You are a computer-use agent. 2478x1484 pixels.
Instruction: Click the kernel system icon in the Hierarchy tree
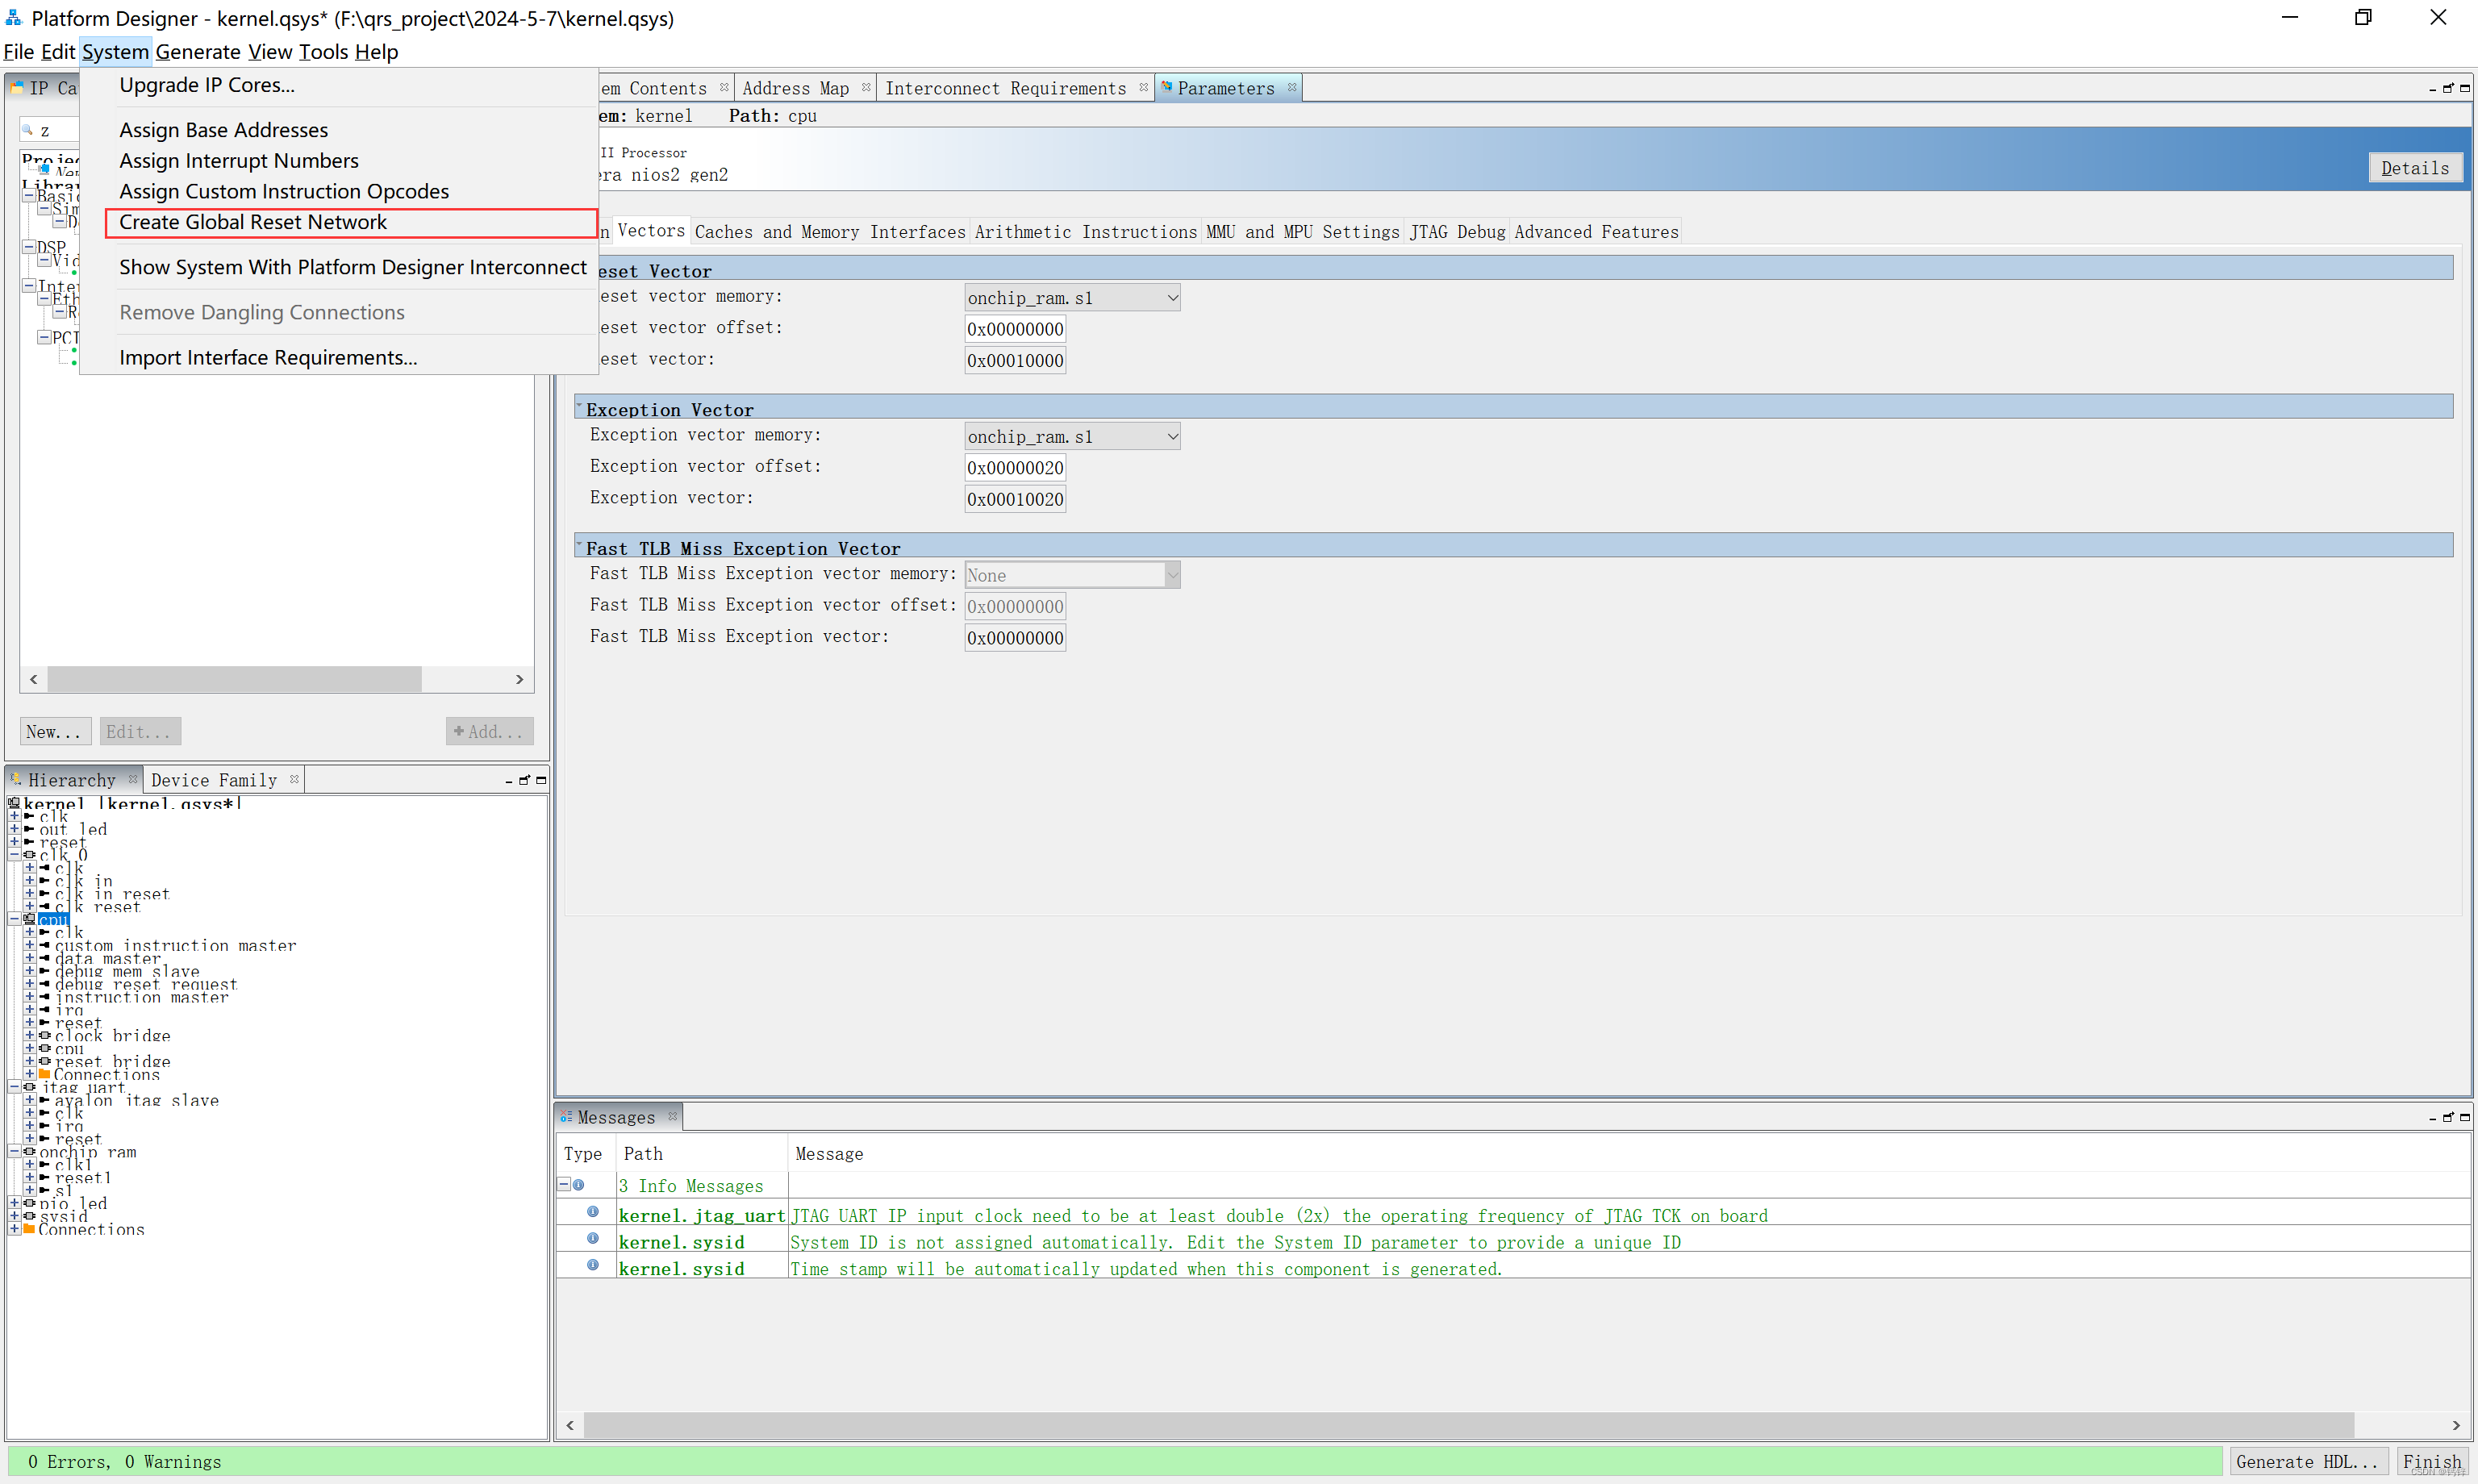click(x=14, y=803)
